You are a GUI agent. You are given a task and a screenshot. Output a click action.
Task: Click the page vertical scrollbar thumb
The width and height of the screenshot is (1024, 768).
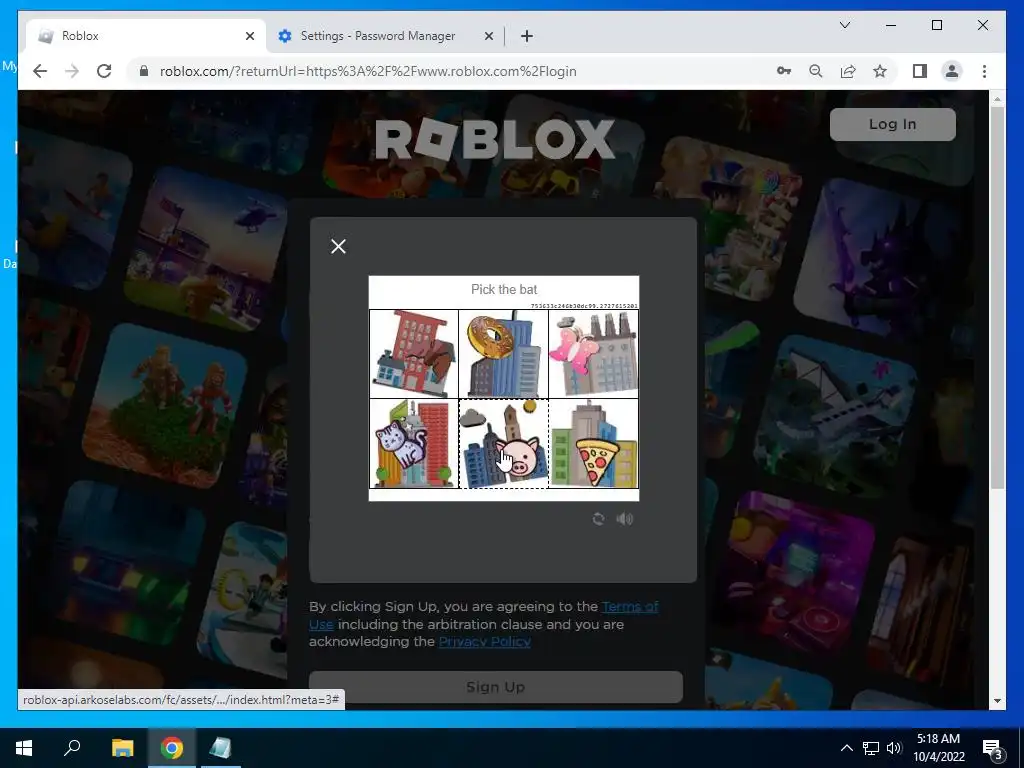(997, 297)
